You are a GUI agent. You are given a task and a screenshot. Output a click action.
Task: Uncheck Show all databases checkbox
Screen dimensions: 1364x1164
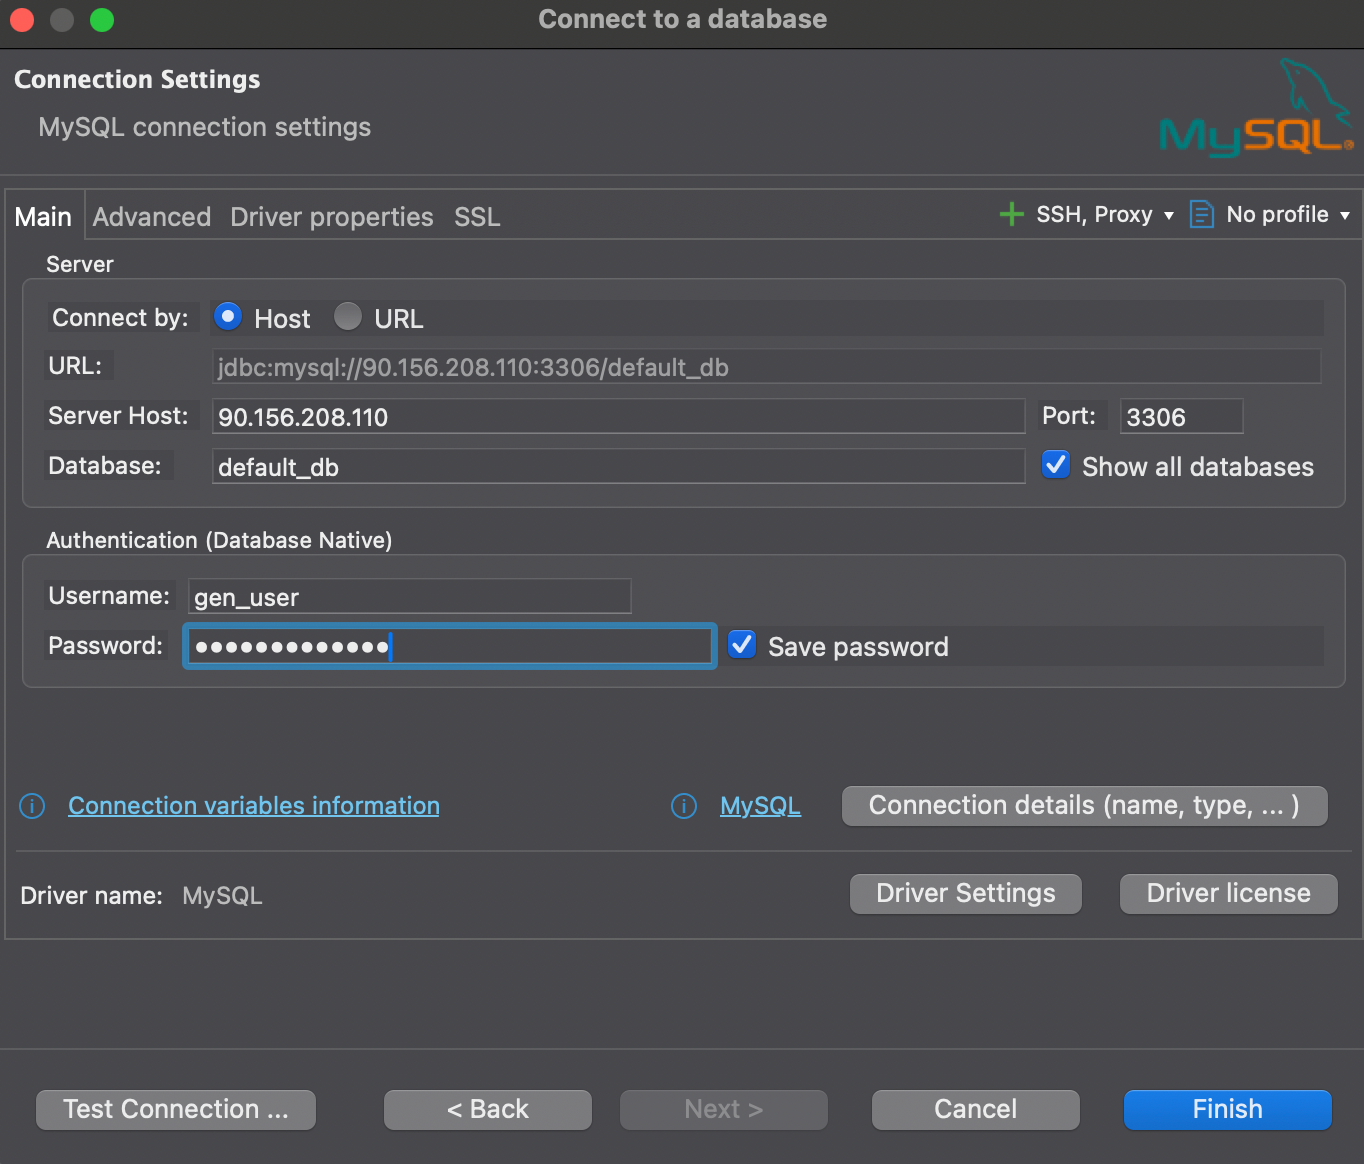(1056, 465)
